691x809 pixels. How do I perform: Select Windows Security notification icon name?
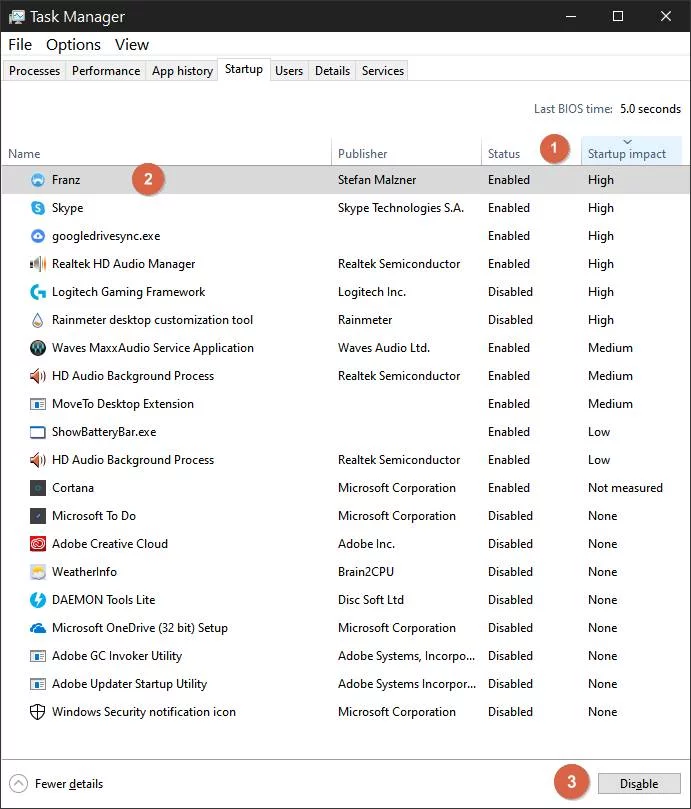pos(143,712)
